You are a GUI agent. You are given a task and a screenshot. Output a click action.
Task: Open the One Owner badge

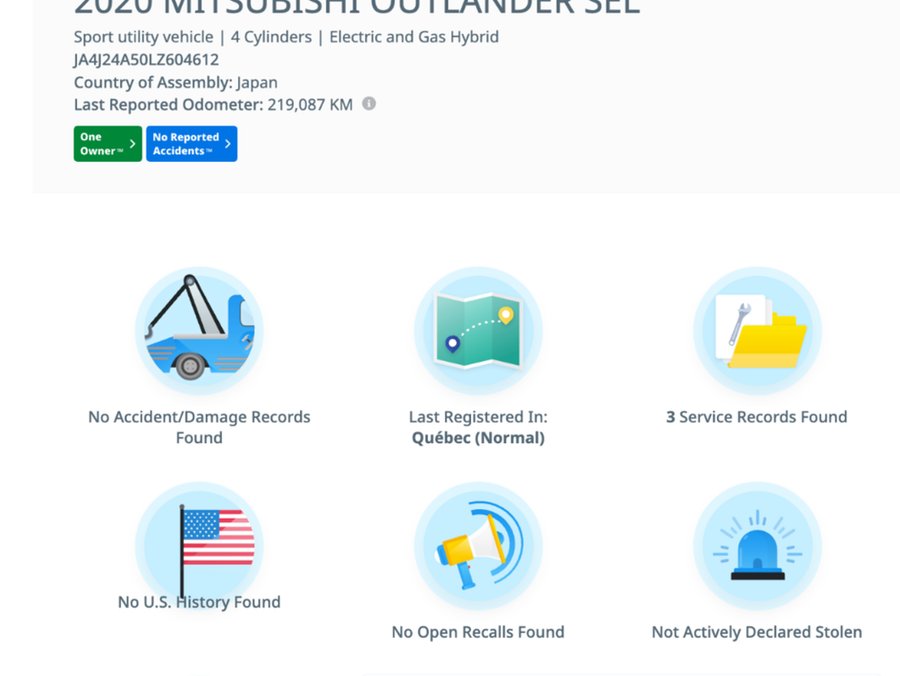click(x=107, y=143)
